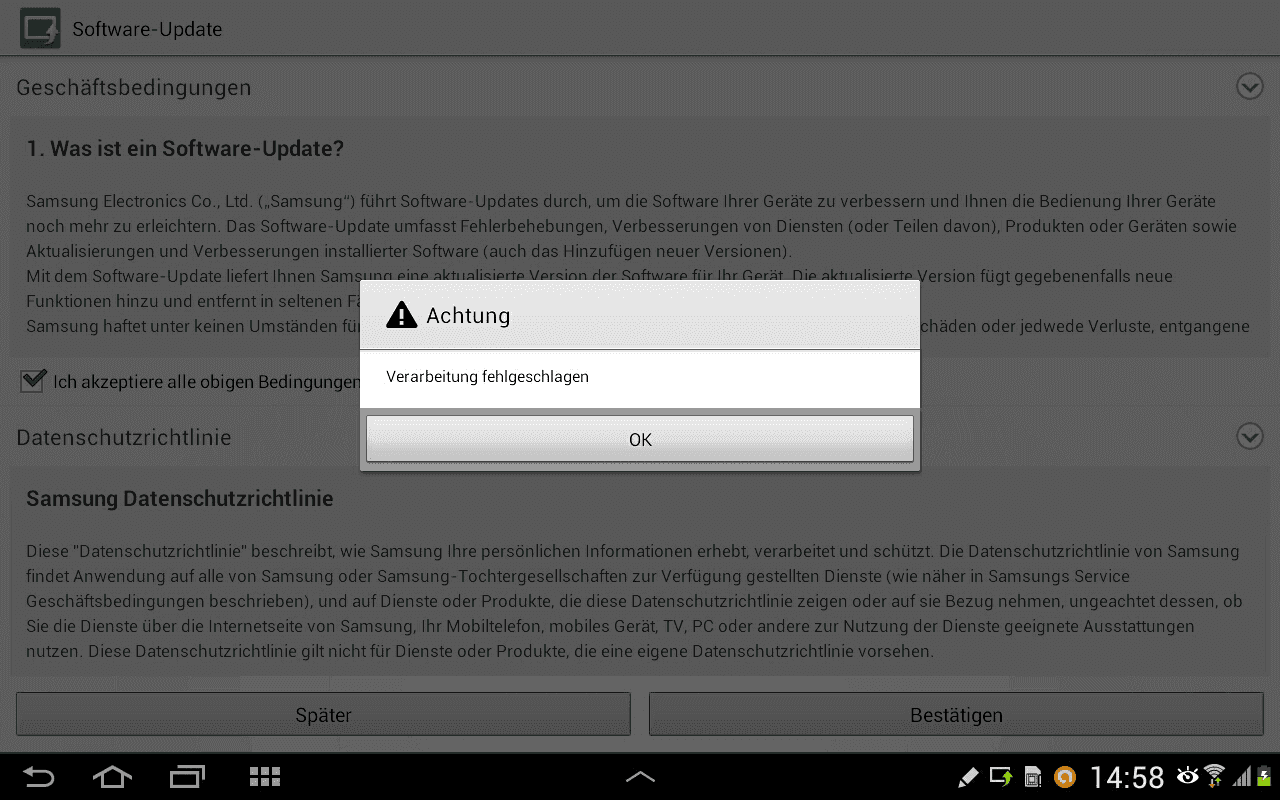Screen dimensions: 1280x800
Task: Tap the Software-Update app icon in header
Action: click(x=39, y=28)
